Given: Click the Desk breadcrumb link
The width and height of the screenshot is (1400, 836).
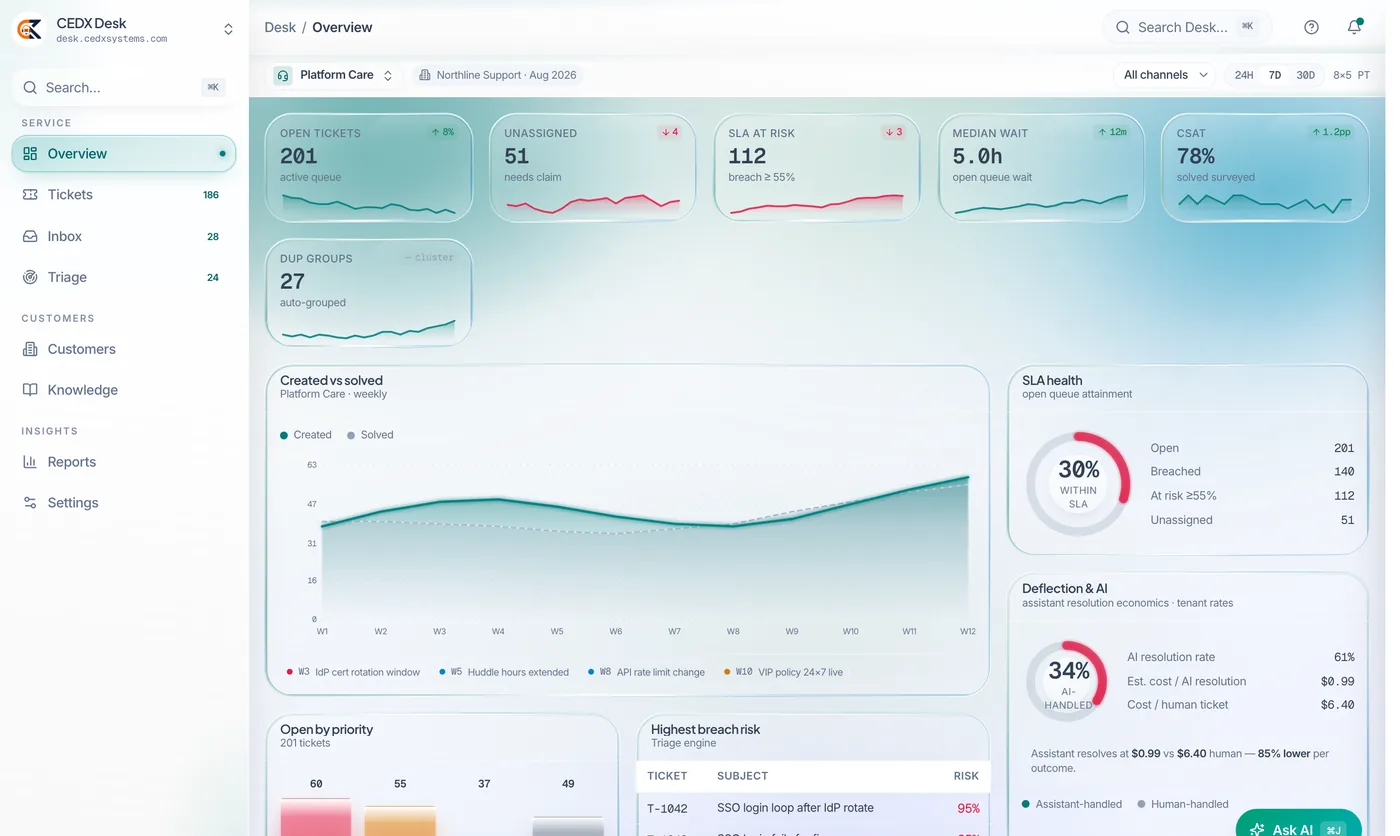Looking at the screenshot, I should pos(280,27).
